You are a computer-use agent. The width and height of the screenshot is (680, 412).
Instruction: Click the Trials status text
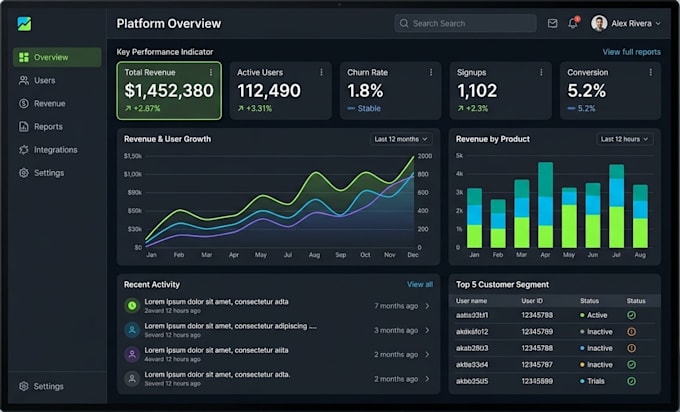pyautogui.click(x=595, y=381)
